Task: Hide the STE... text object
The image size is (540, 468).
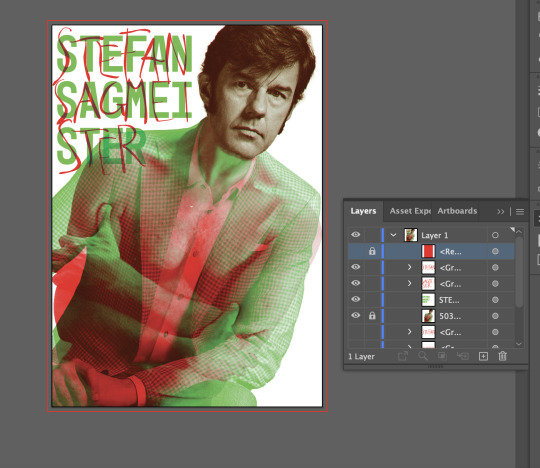Action: pos(356,299)
